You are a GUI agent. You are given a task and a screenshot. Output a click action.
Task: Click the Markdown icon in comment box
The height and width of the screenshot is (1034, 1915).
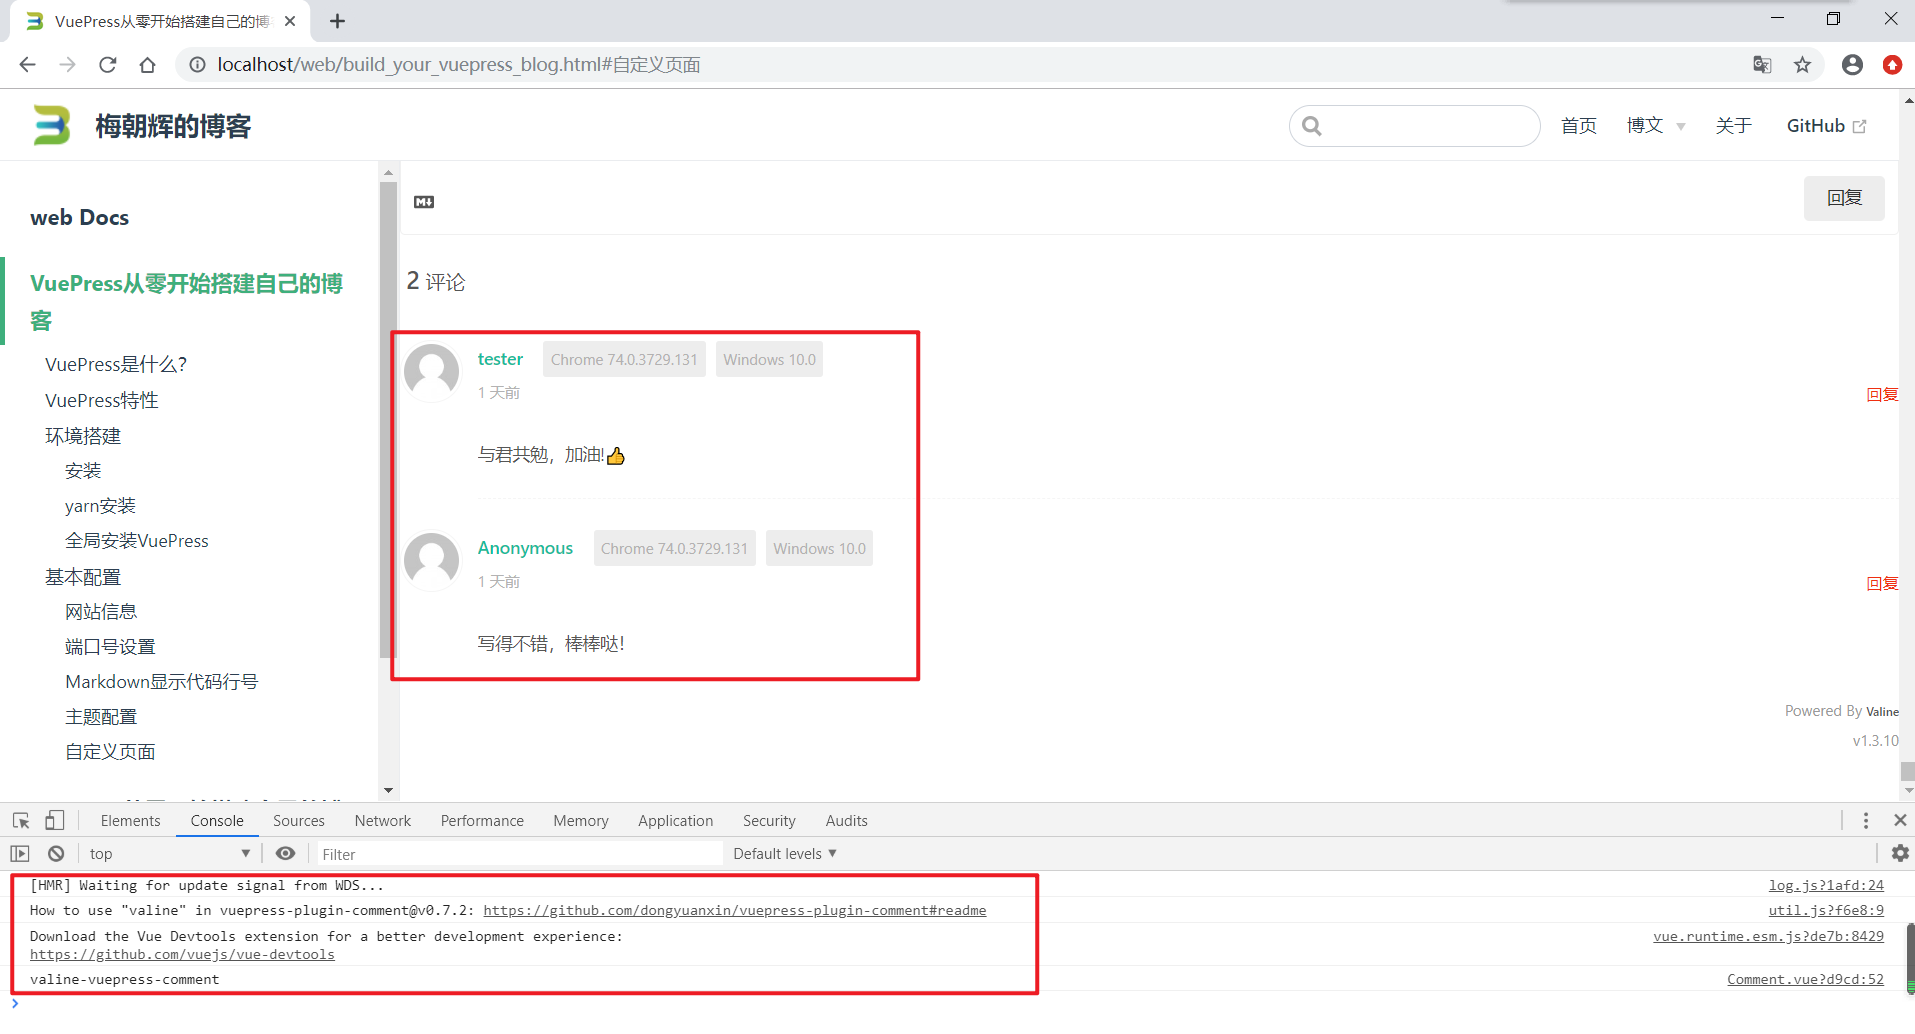point(424,202)
